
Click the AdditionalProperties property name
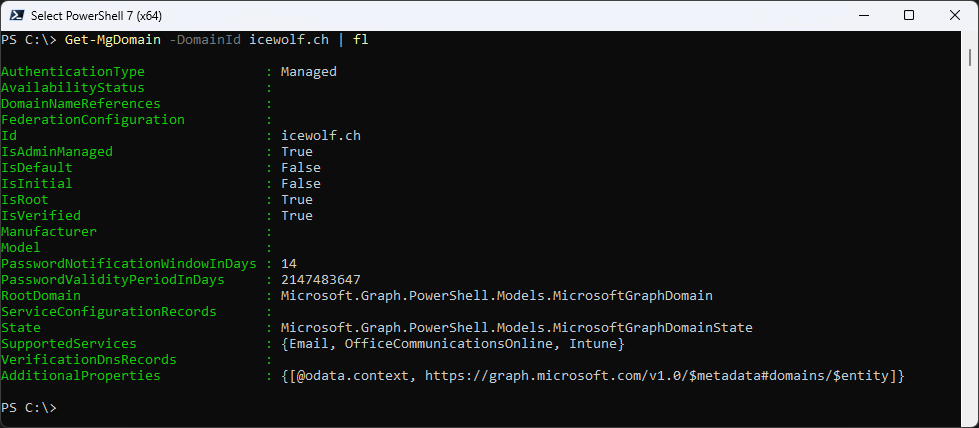pos(81,376)
